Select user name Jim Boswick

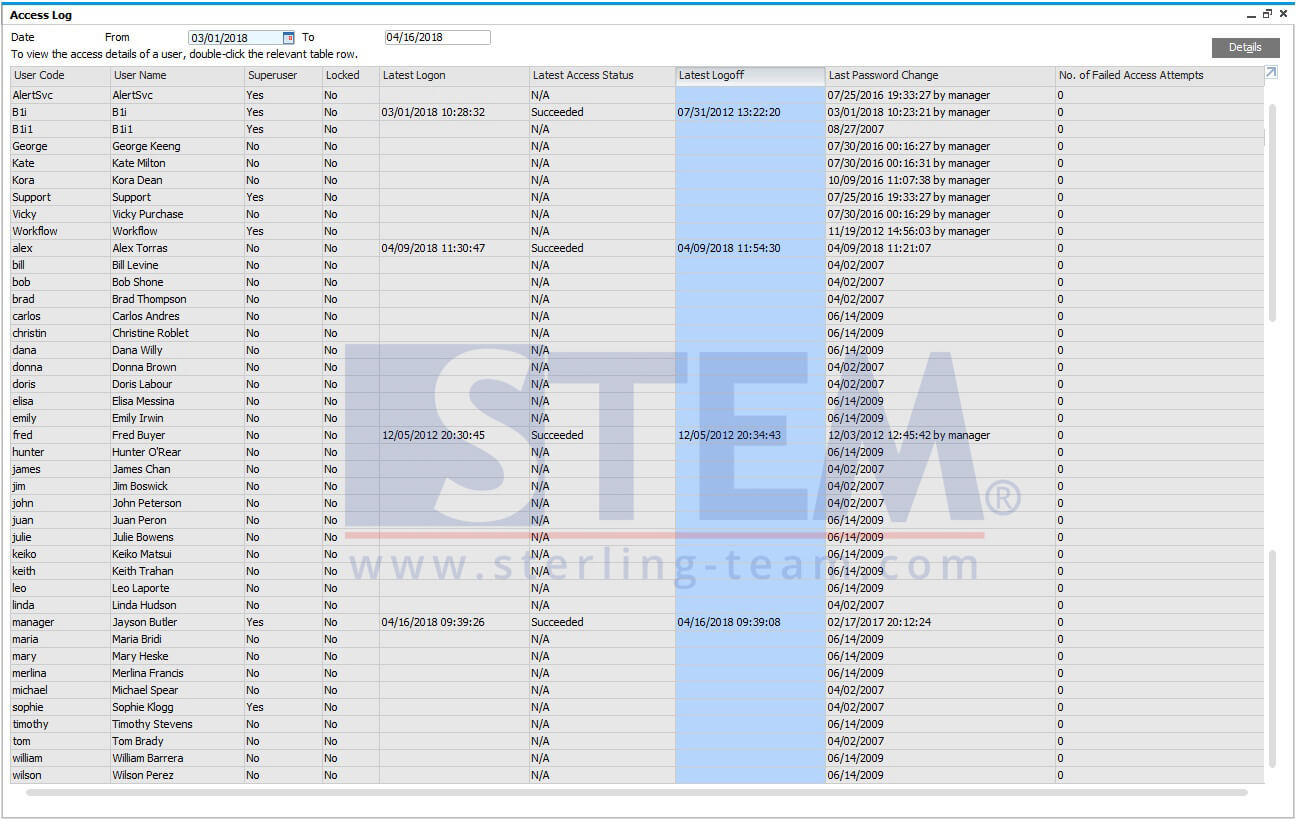click(x=140, y=486)
